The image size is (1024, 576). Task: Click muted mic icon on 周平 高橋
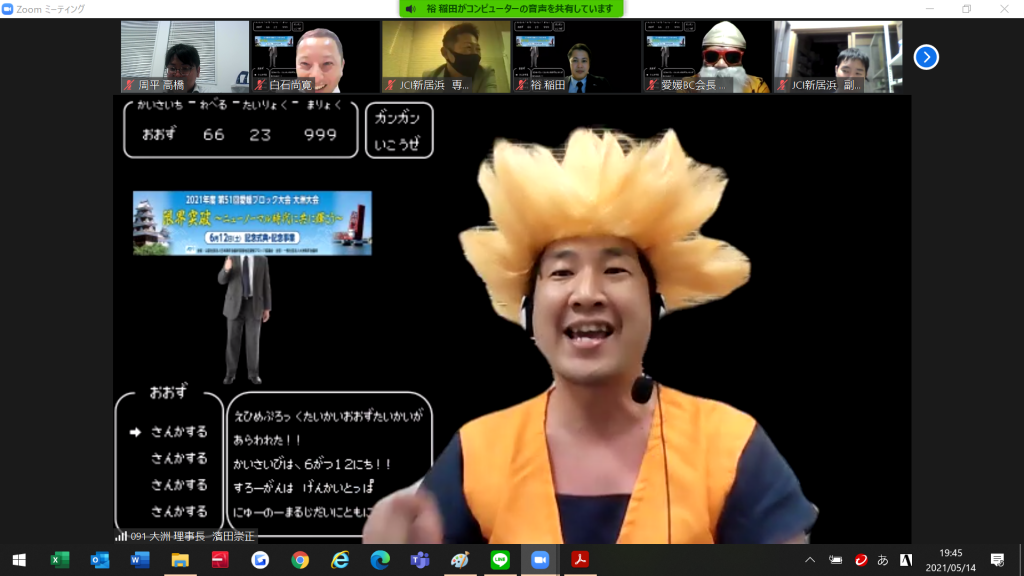(x=129, y=85)
